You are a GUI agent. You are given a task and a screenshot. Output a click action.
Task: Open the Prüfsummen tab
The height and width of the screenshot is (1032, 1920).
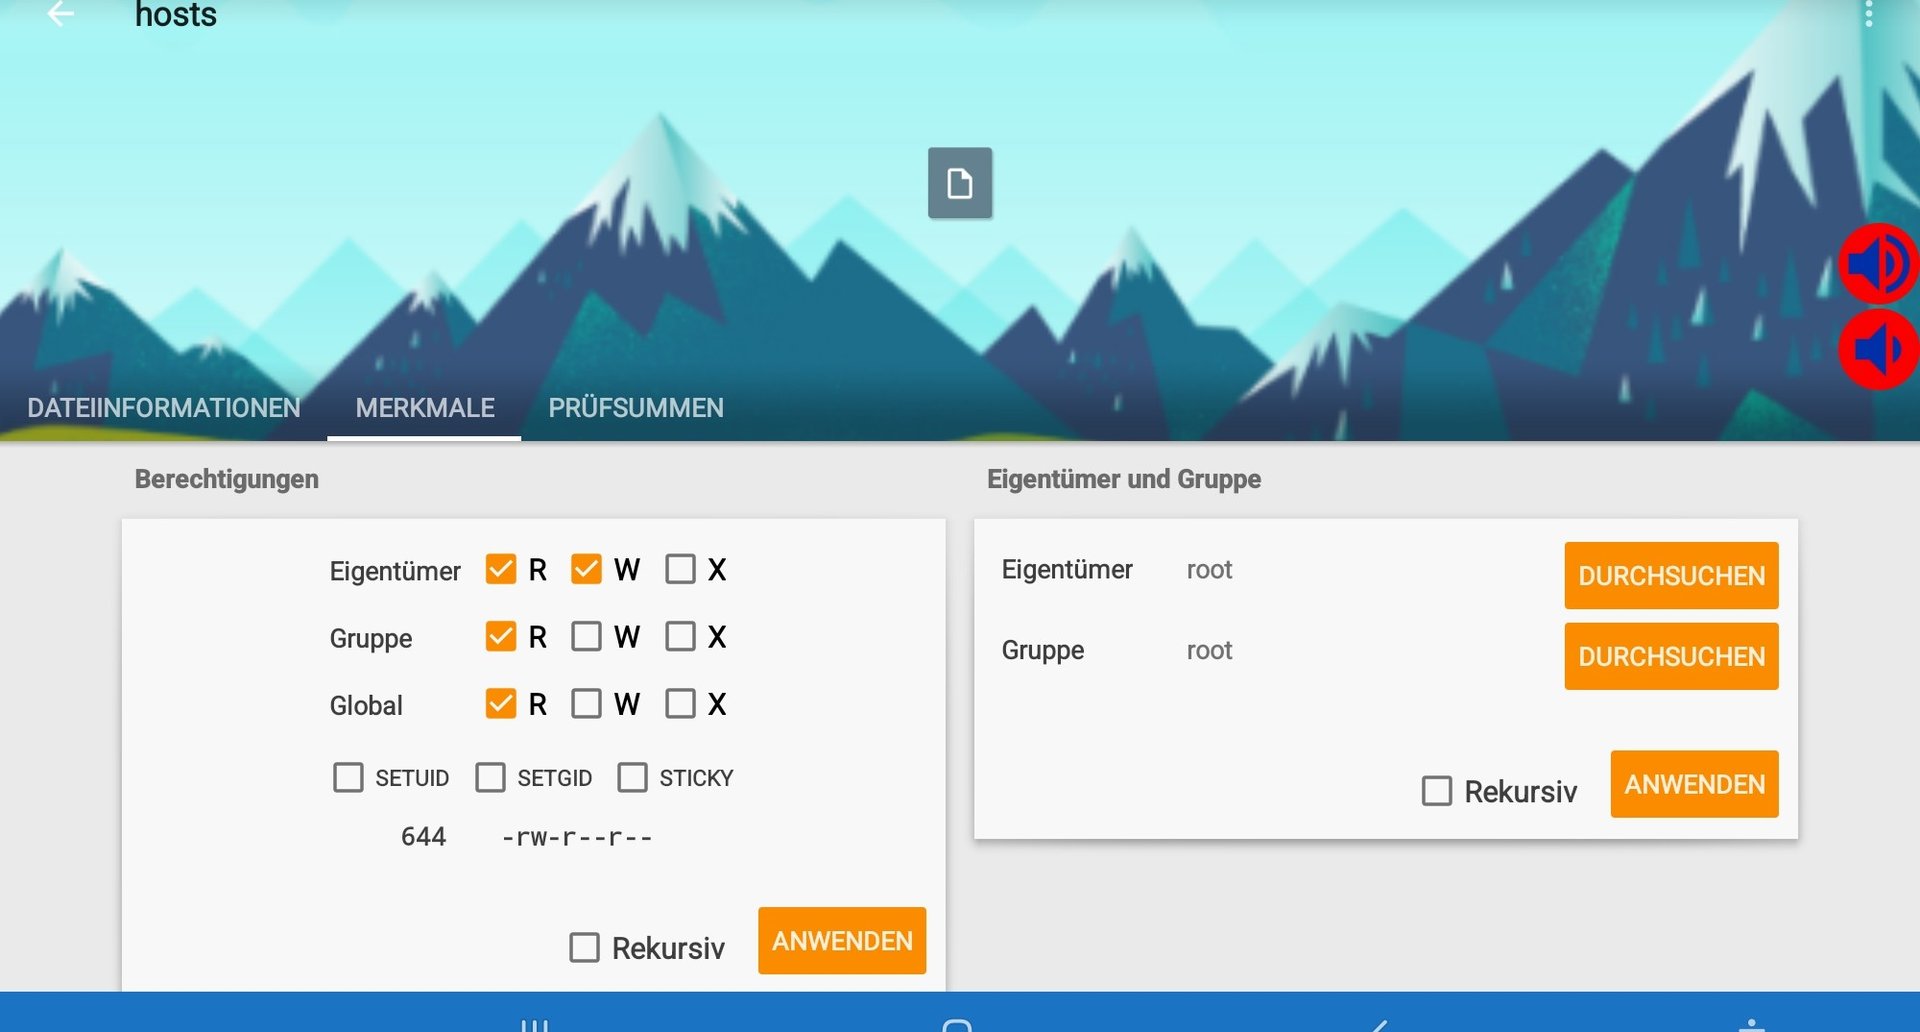[x=636, y=408]
